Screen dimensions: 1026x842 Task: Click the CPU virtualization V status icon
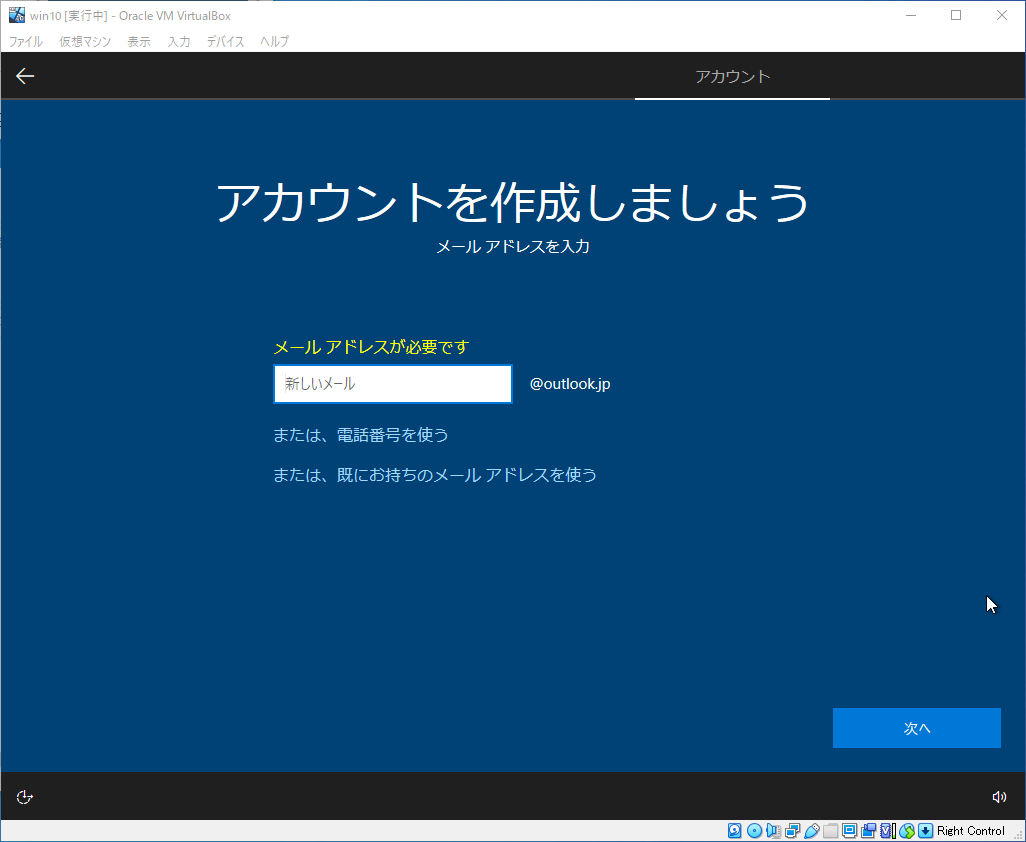tap(887, 831)
